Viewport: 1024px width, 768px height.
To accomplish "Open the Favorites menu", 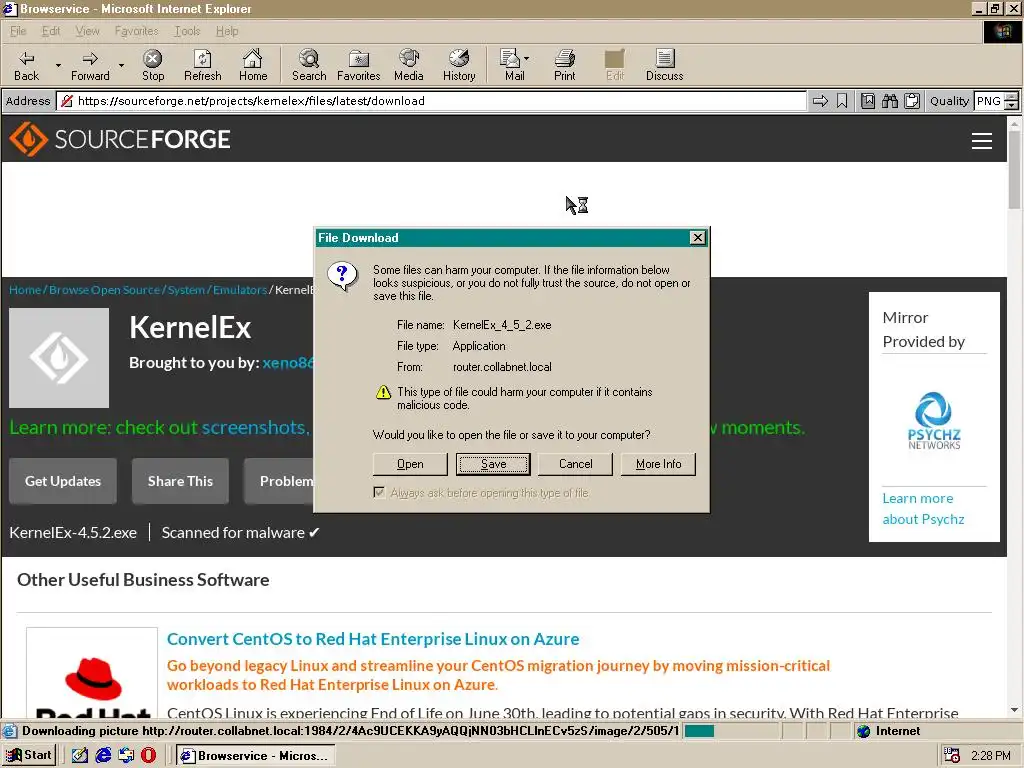I will click(x=136, y=31).
